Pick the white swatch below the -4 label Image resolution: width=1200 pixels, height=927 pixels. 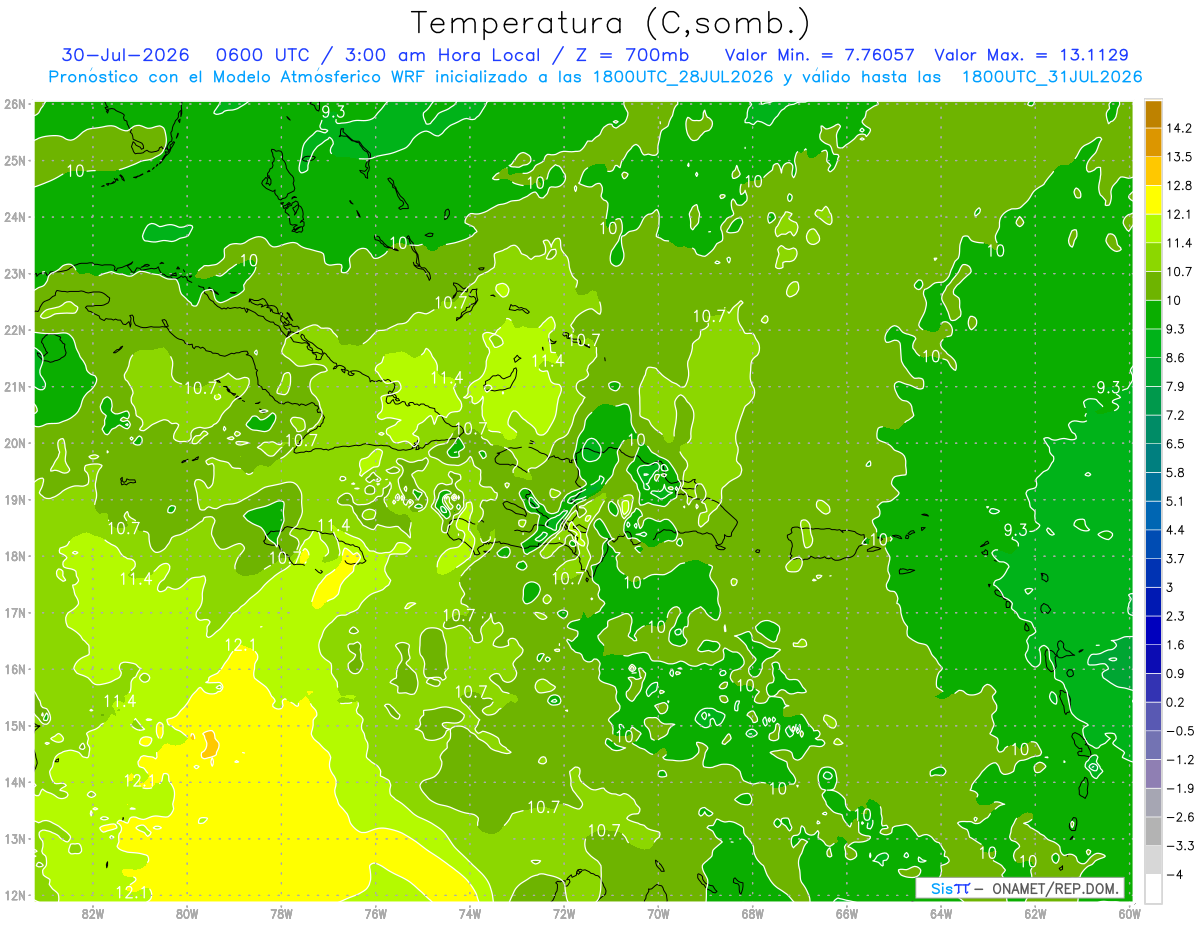[x=1152, y=889]
